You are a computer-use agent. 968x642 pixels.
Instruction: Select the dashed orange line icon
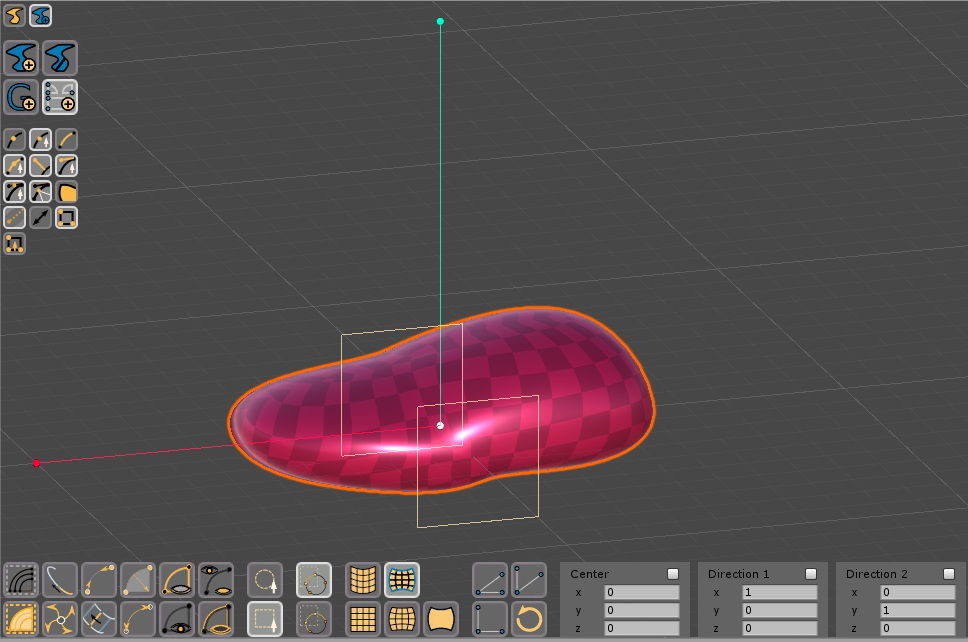click(15, 217)
